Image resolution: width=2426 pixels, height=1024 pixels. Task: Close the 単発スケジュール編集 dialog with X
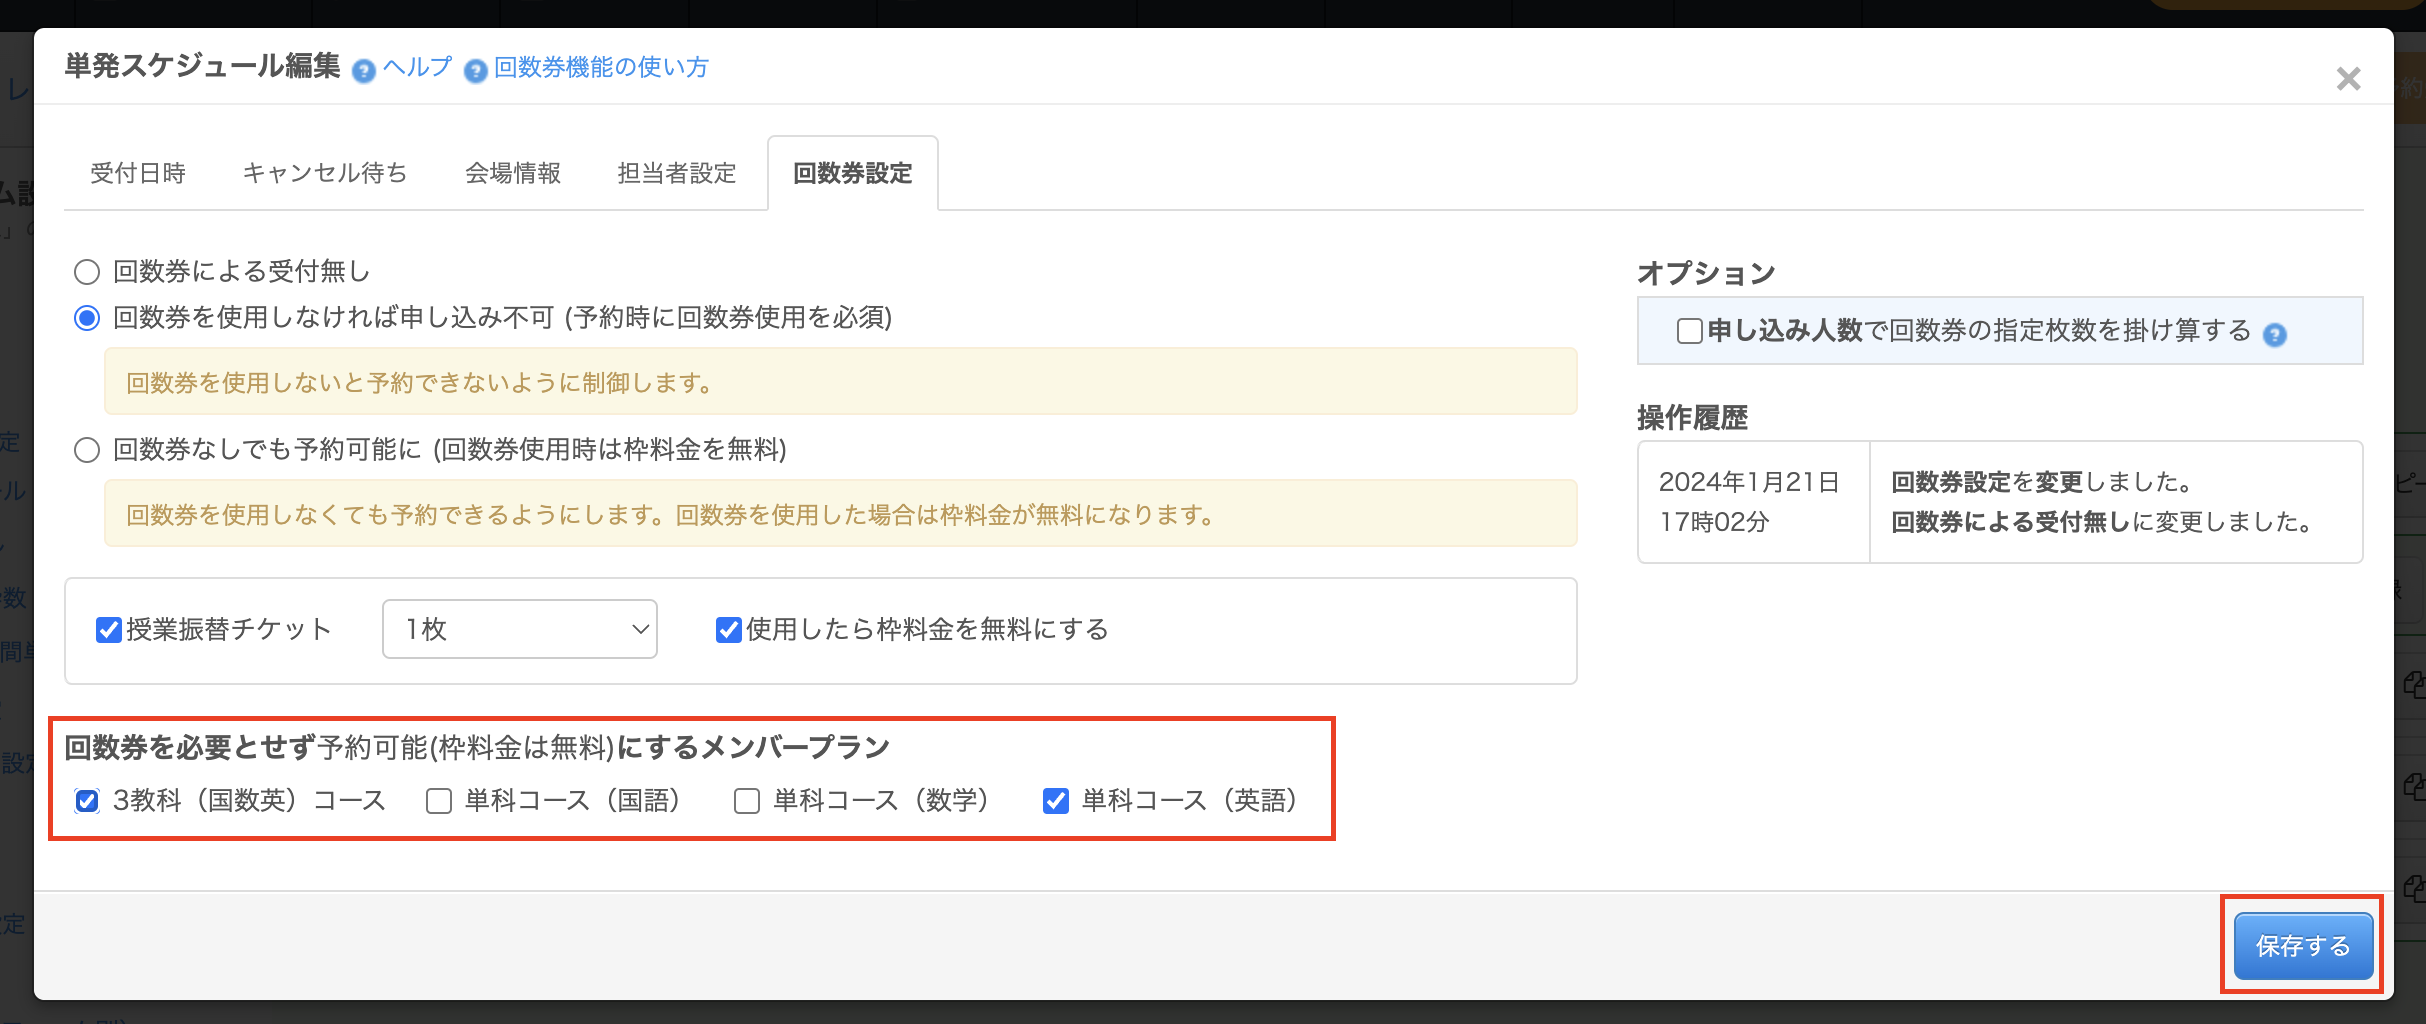2348,79
